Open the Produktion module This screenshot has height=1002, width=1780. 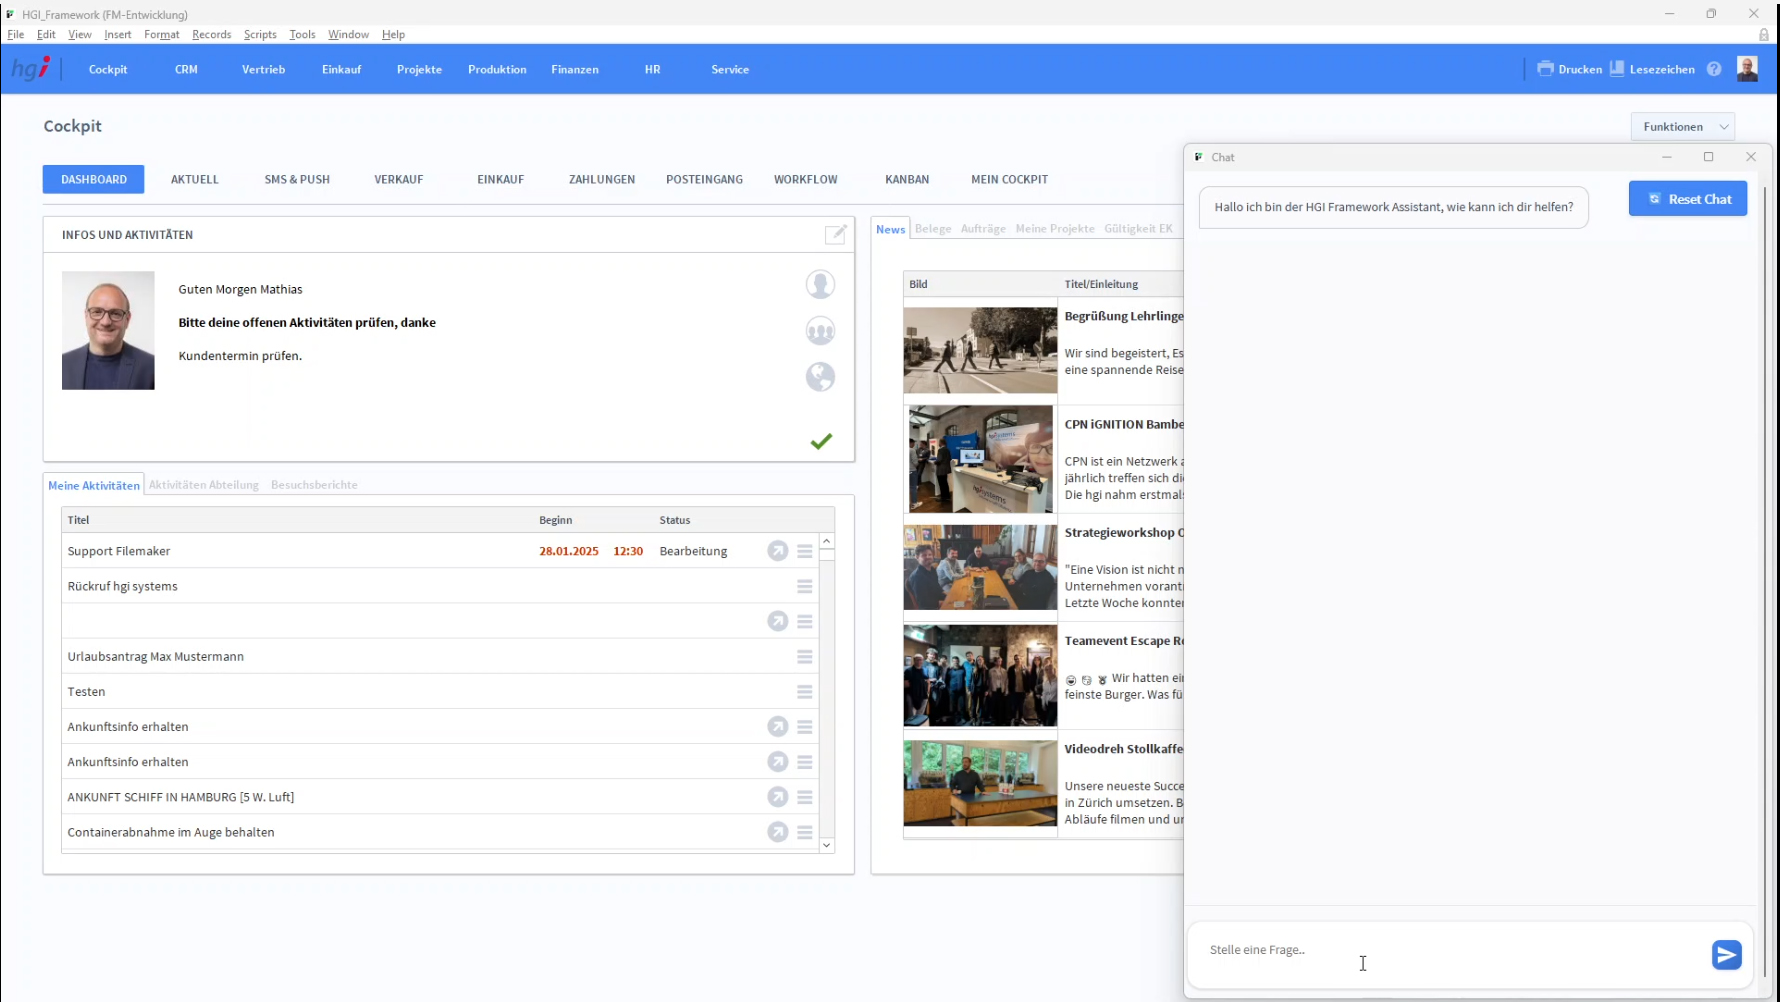[497, 69]
